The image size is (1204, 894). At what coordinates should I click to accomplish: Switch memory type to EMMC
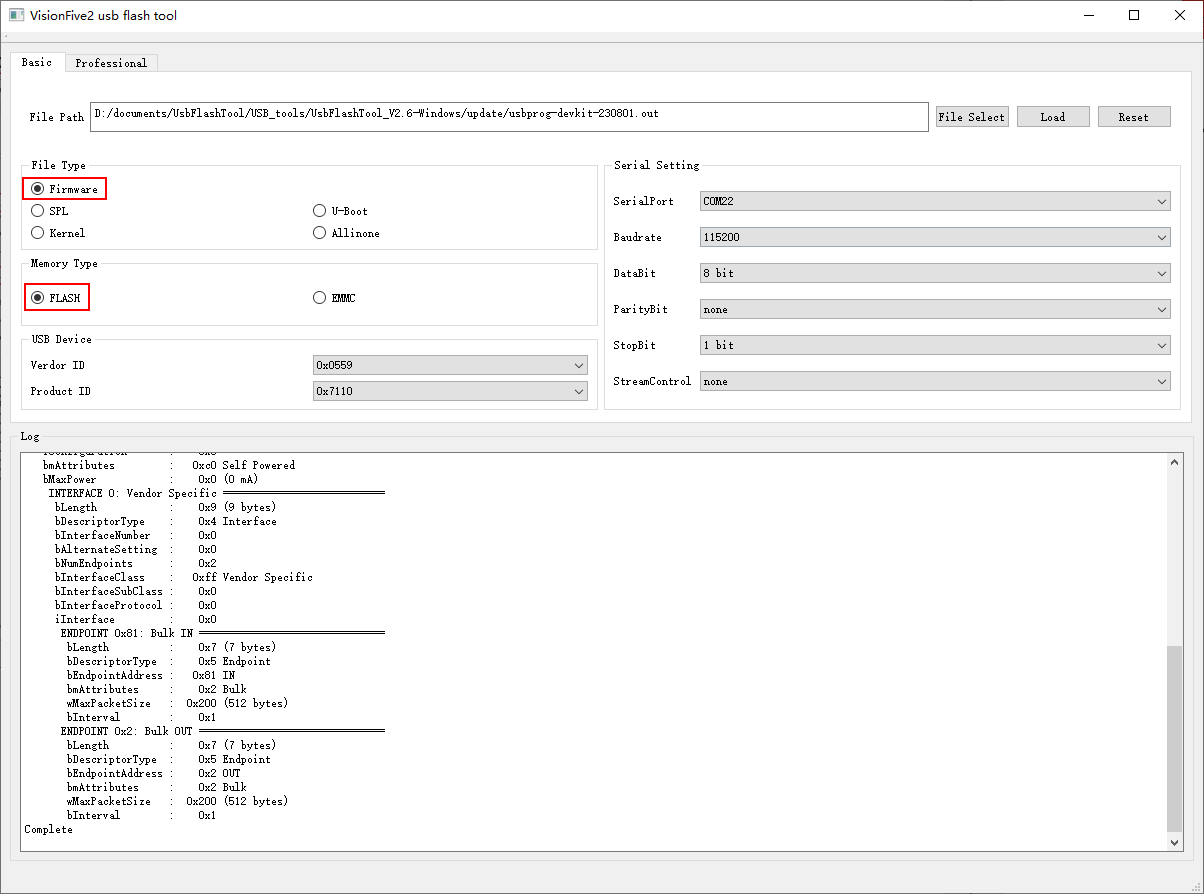point(334,298)
